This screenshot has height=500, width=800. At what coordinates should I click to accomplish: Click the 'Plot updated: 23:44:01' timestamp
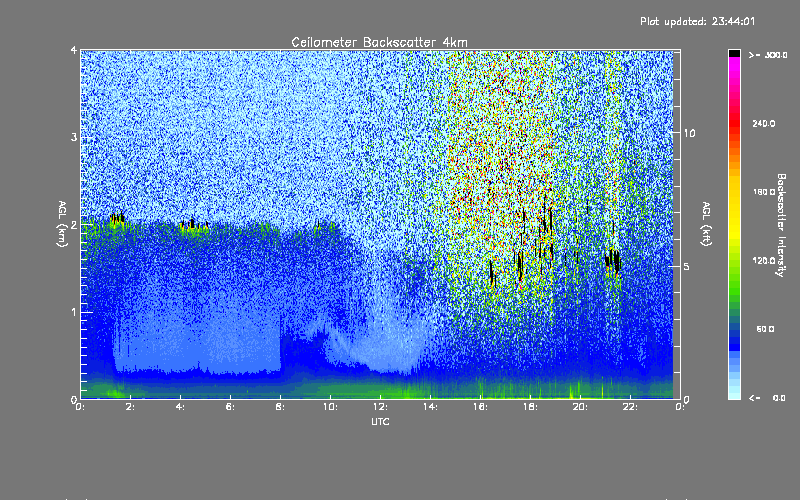click(x=697, y=21)
